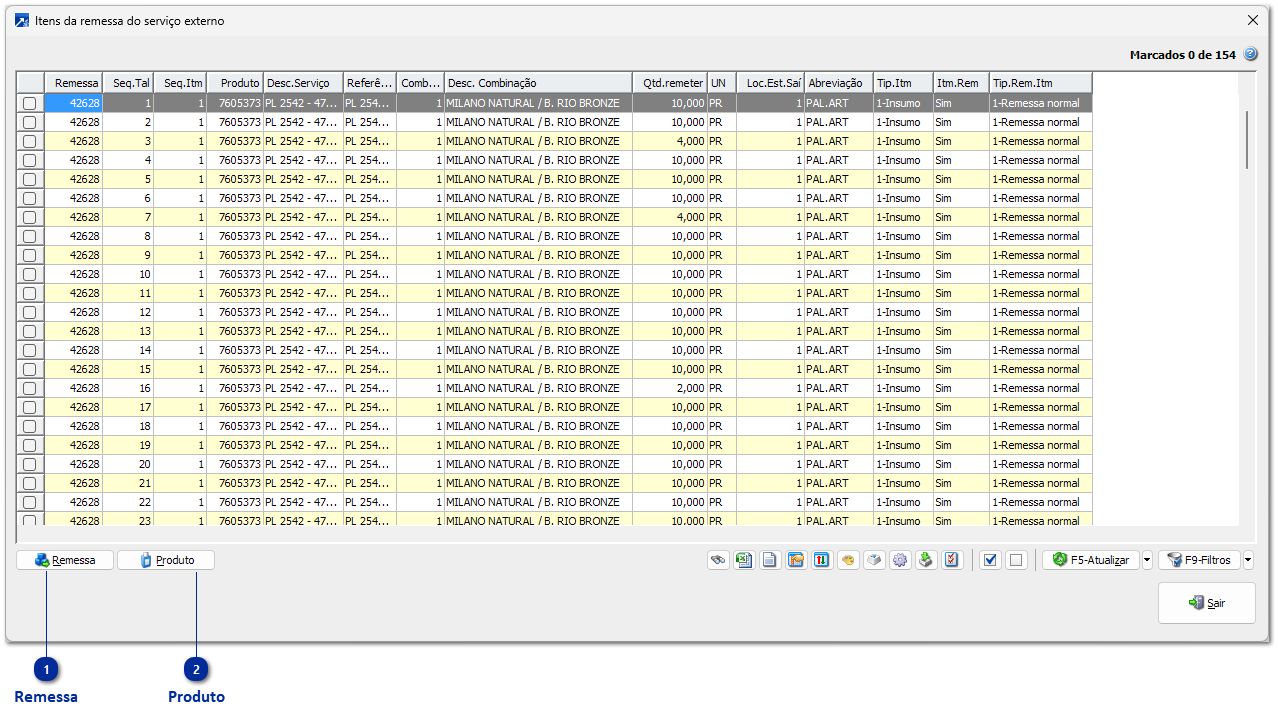This screenshot has width=1278, height=723.
Task: Open the gear settings icon
Action: click(x=900, y=561)
